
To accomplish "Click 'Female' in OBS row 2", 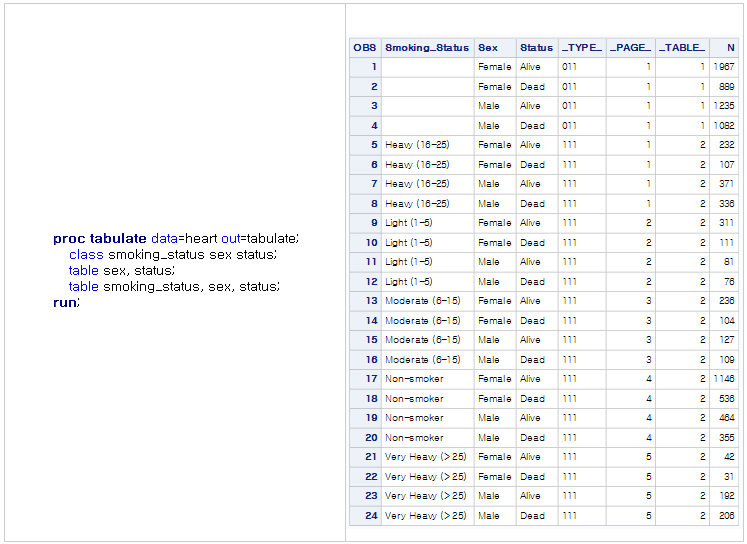I will [x=495, y=87].
